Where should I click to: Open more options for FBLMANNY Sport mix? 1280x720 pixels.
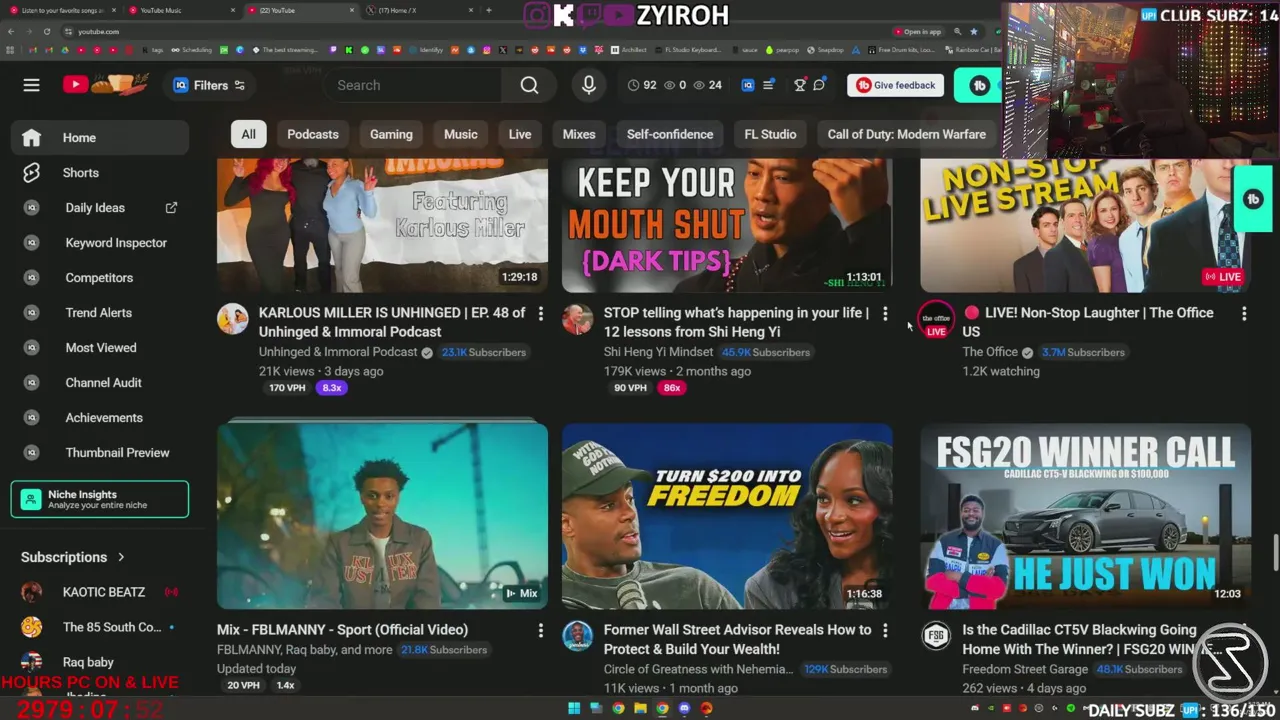pos(541,631)
